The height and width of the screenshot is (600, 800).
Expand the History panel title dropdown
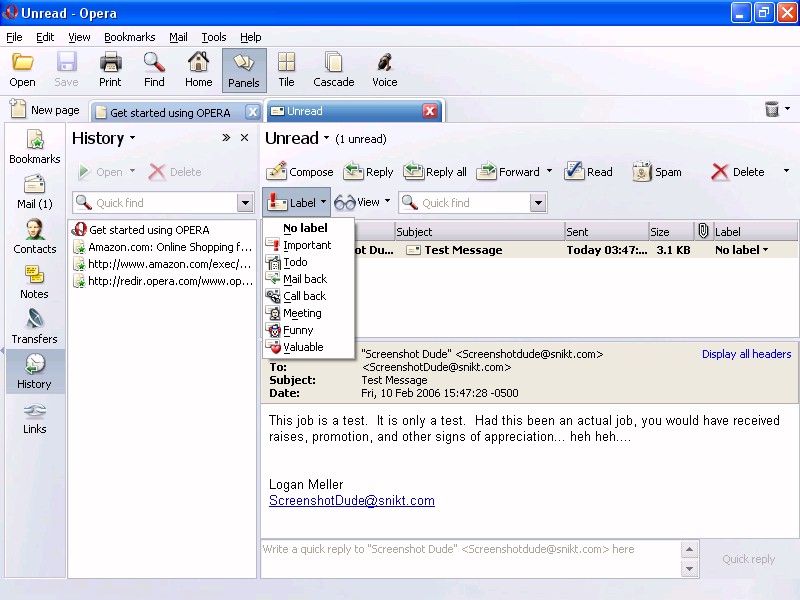click(132, 139)
